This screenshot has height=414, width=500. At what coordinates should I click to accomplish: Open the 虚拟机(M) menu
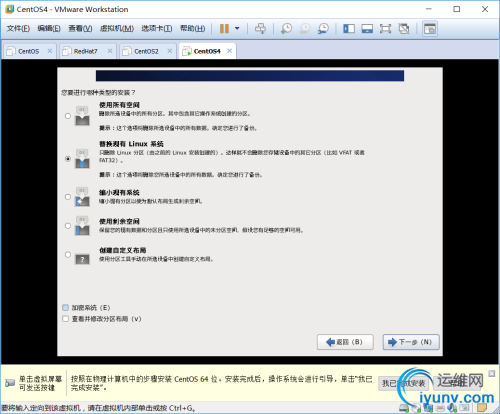pos(117,29)
